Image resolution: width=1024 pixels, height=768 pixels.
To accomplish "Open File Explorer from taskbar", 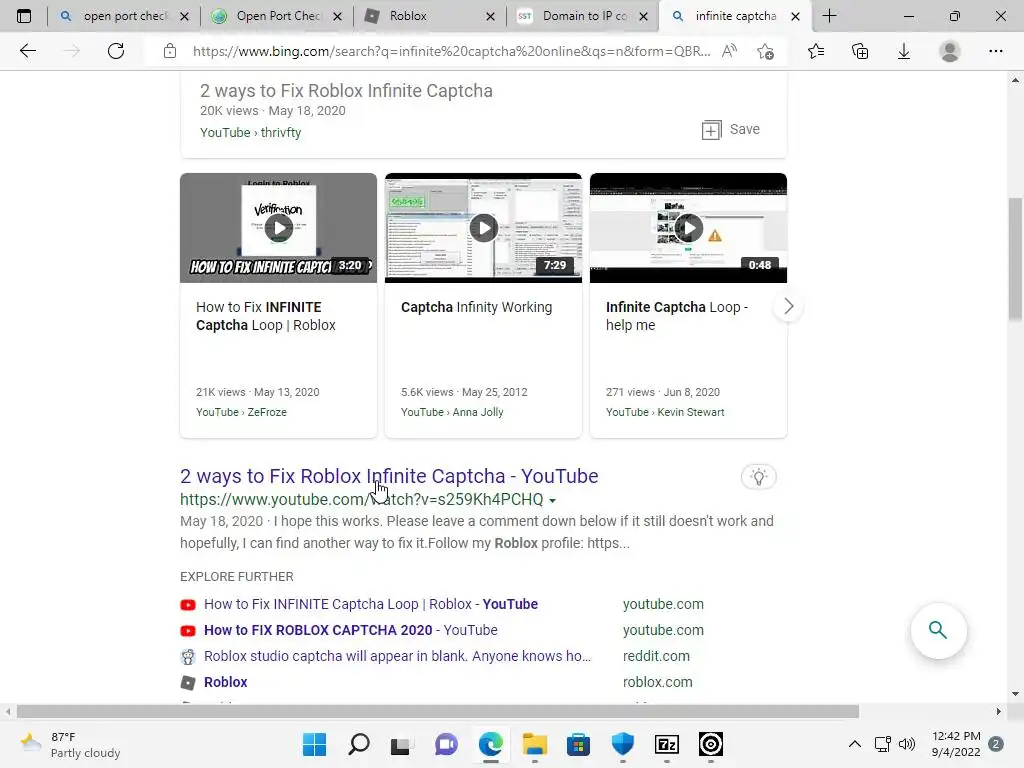I will 534,744.
